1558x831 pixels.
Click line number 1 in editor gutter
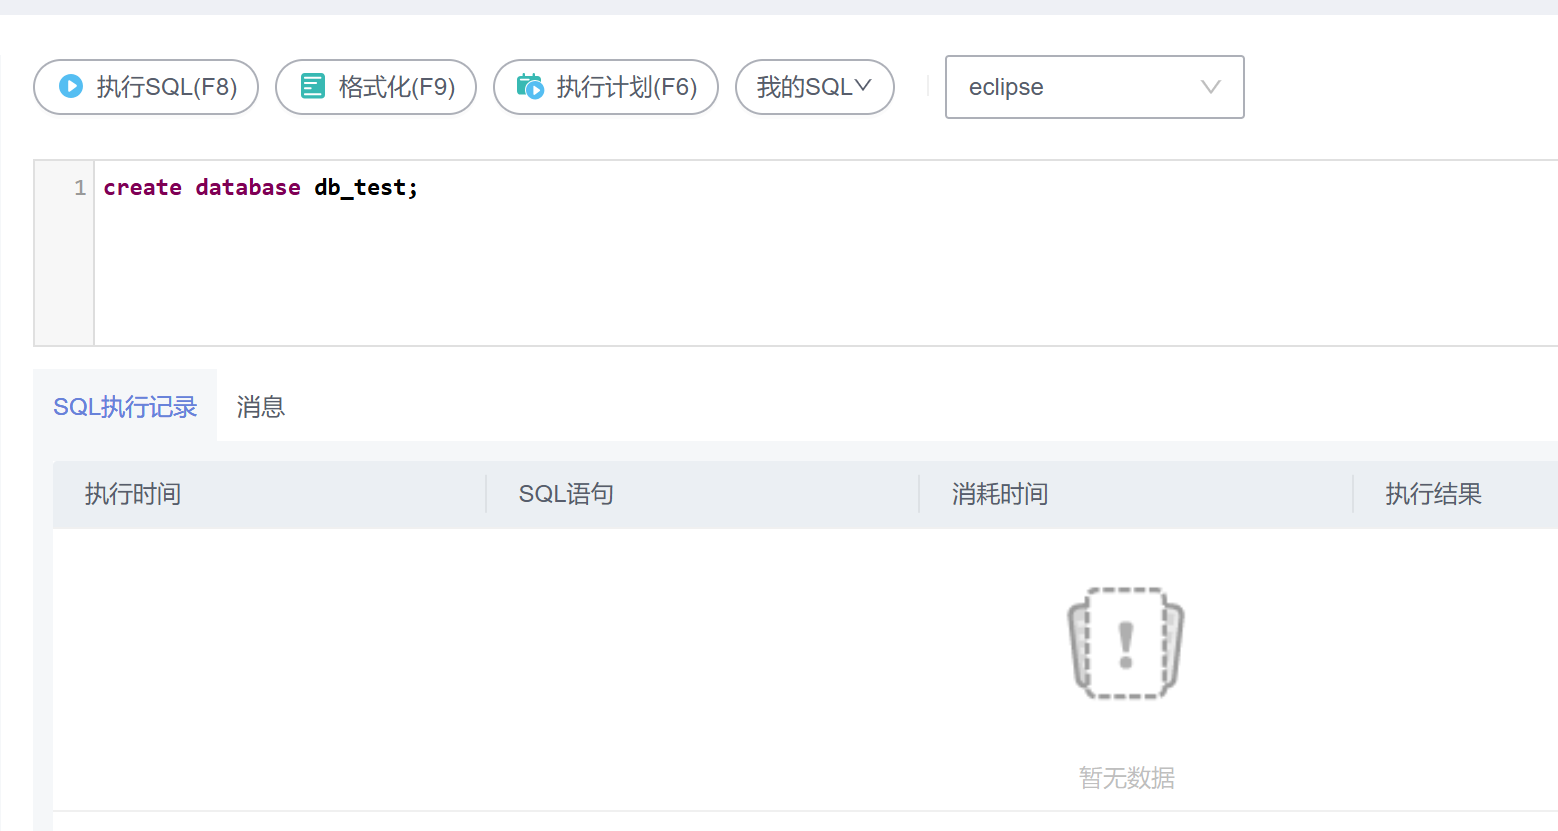80,188
